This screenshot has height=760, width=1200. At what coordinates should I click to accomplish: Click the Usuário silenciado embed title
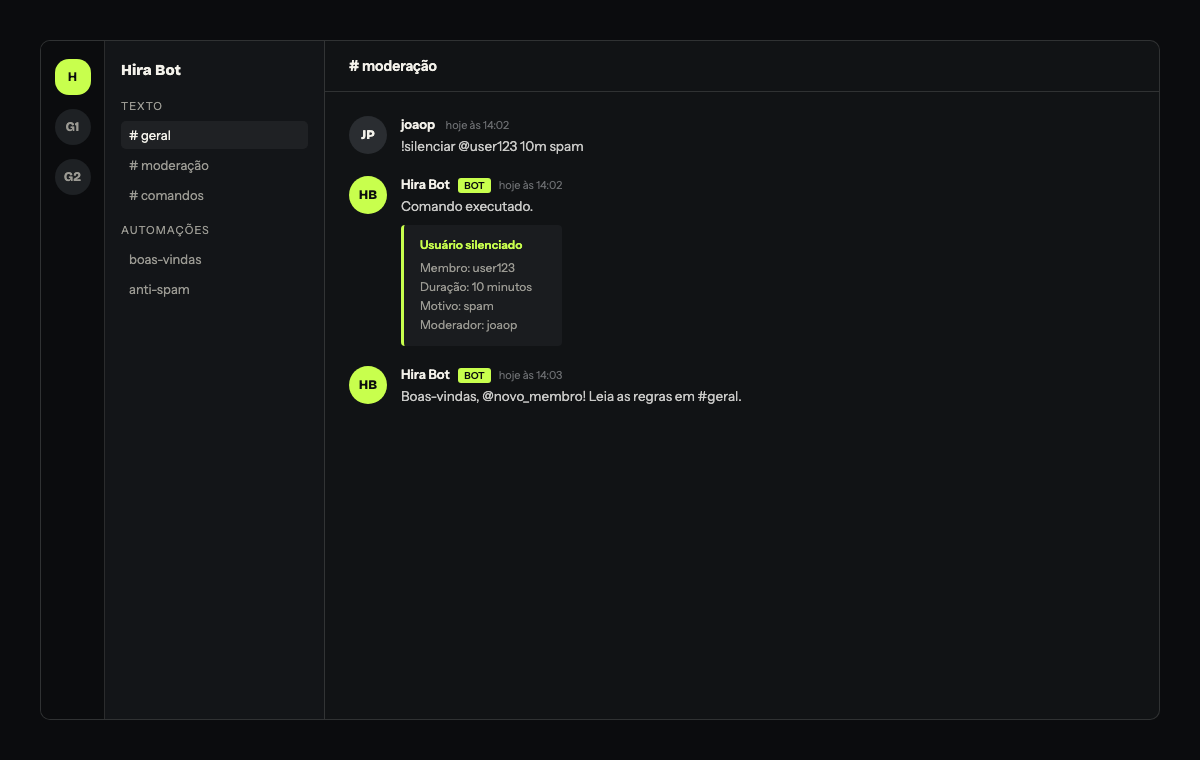click(471, 245)
